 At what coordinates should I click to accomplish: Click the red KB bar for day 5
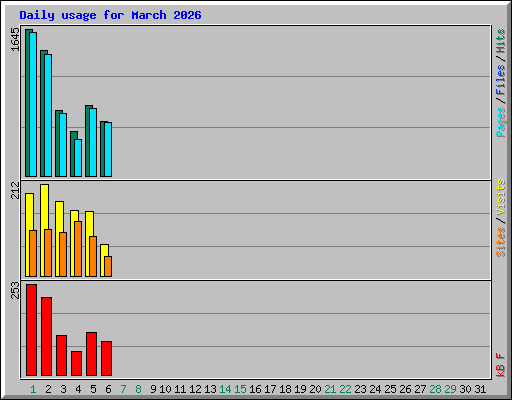[91, 354]
